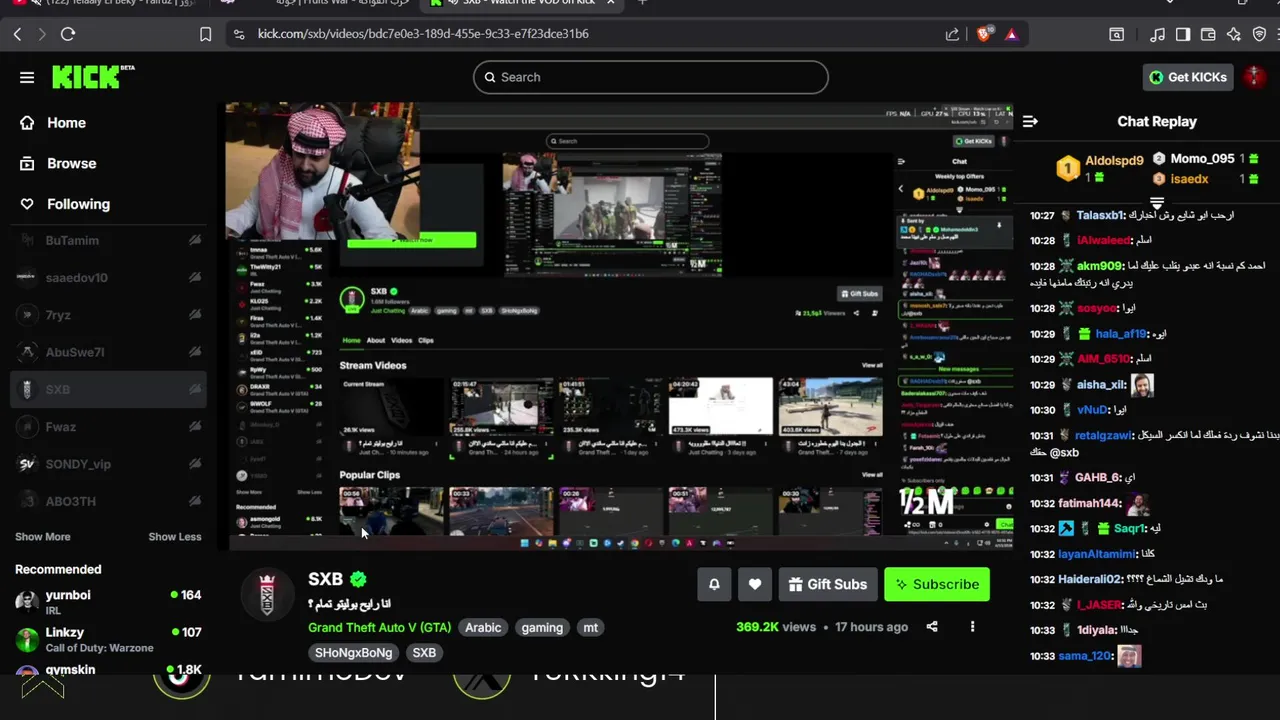Screen dimensions: 1280x720
Task: Click Show Less in following list
Action: pyautogui.click(x=175, y=537)
